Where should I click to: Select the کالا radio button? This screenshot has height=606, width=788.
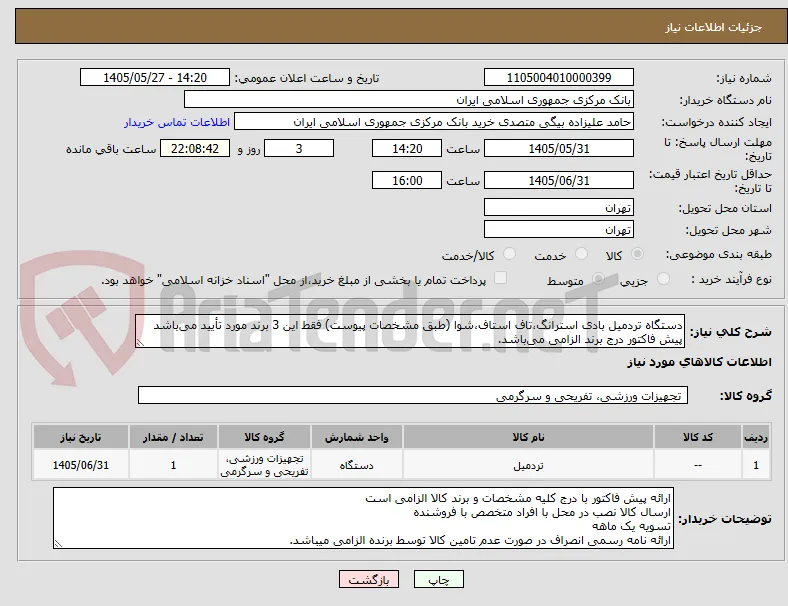(637, 254)
